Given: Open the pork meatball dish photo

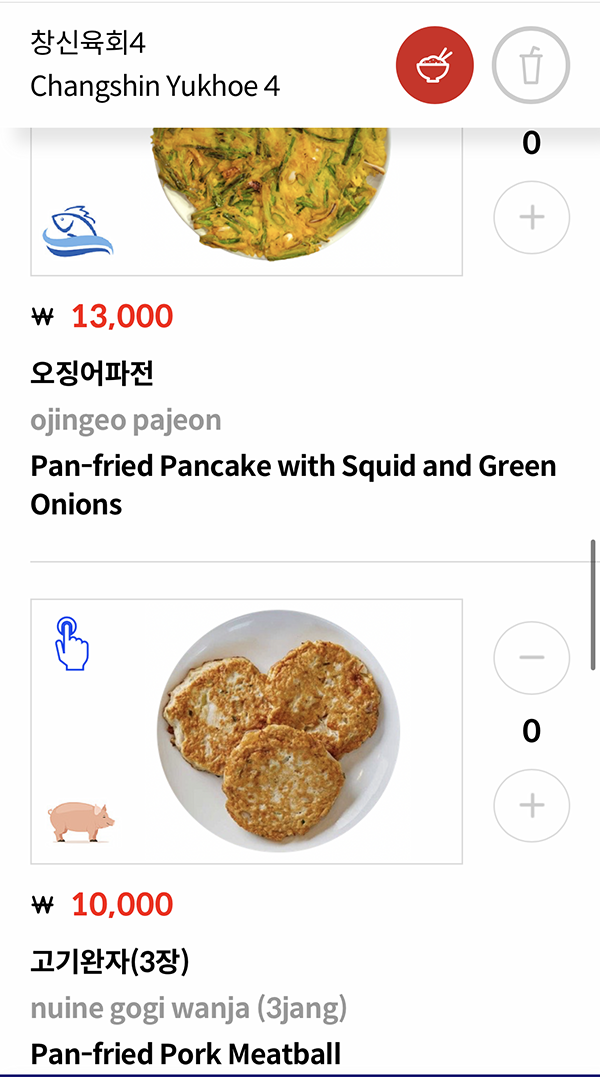Looking at the screenshot, I should 278,731.
